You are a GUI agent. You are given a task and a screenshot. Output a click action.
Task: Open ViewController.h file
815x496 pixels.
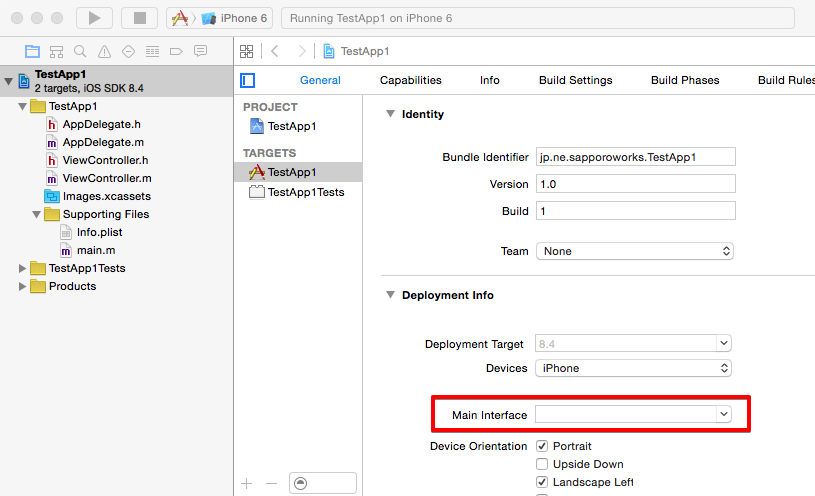(106, 160)
